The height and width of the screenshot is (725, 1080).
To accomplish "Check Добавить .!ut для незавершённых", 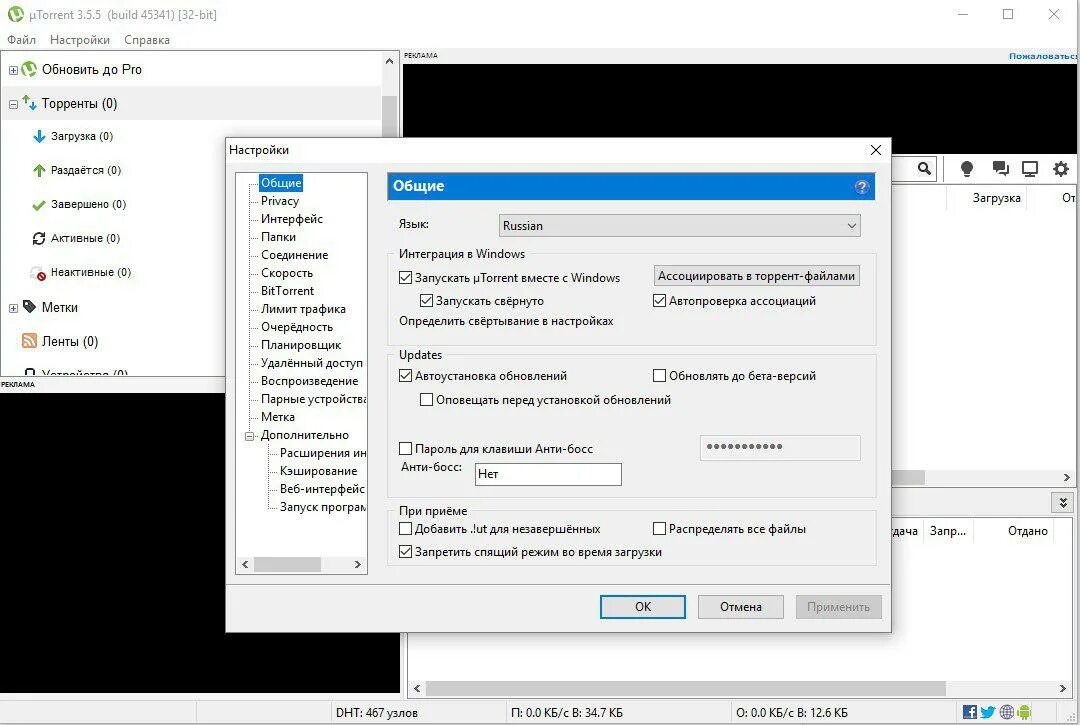I will tap(406, 529).
